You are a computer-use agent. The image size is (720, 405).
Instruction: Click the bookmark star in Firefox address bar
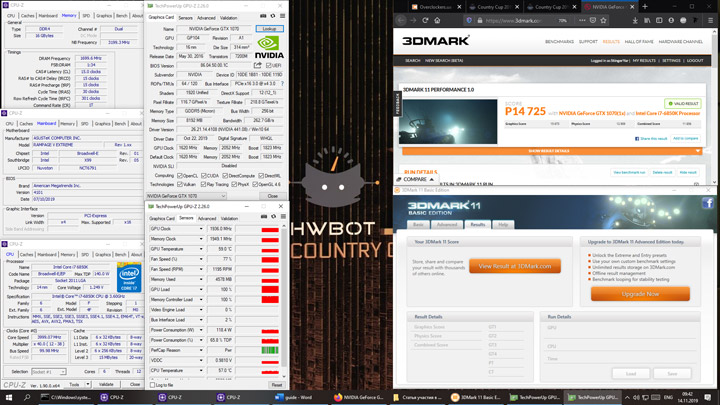pyautogui.click(x=604, y=20)
